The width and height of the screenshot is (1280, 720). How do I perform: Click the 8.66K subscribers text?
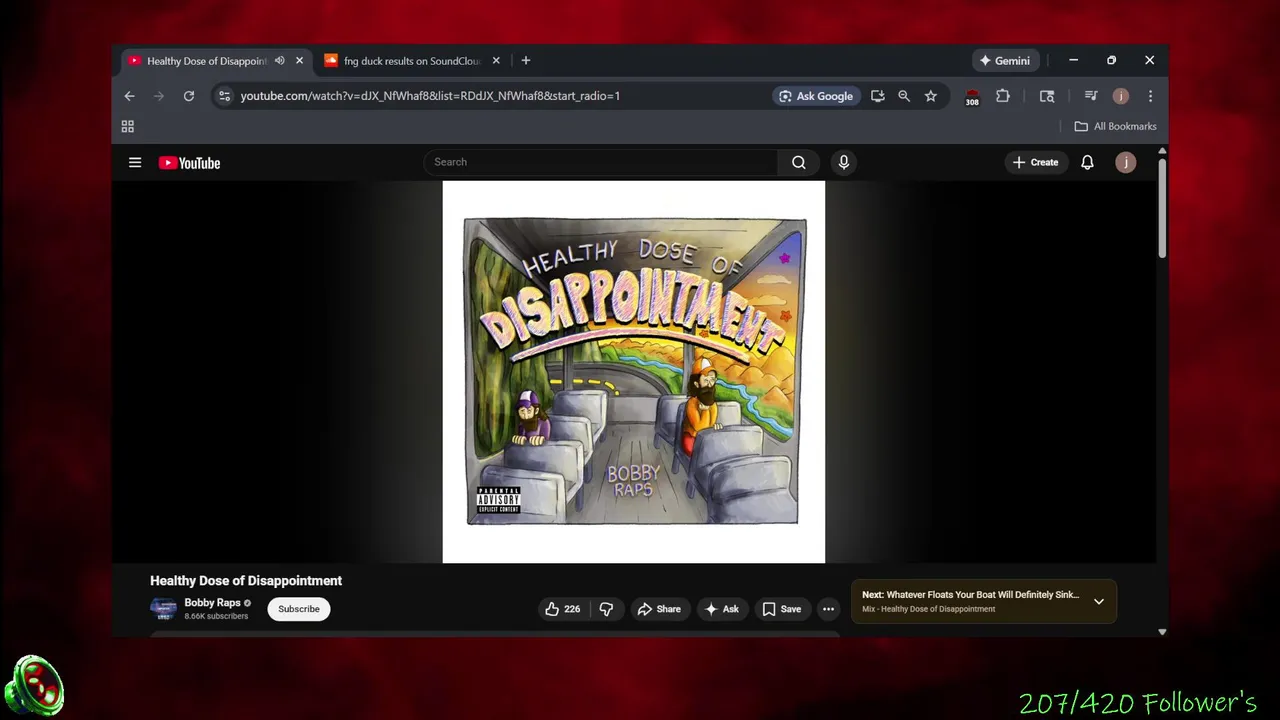216,617
